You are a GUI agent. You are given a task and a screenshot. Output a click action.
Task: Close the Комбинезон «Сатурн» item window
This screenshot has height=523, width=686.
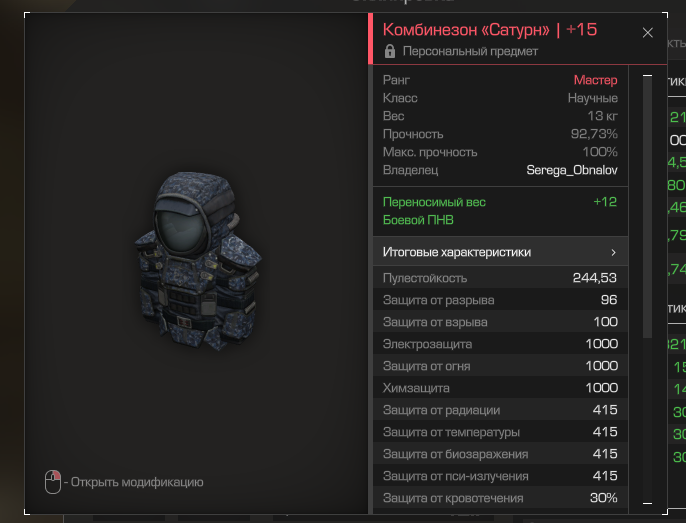[648, 33]
